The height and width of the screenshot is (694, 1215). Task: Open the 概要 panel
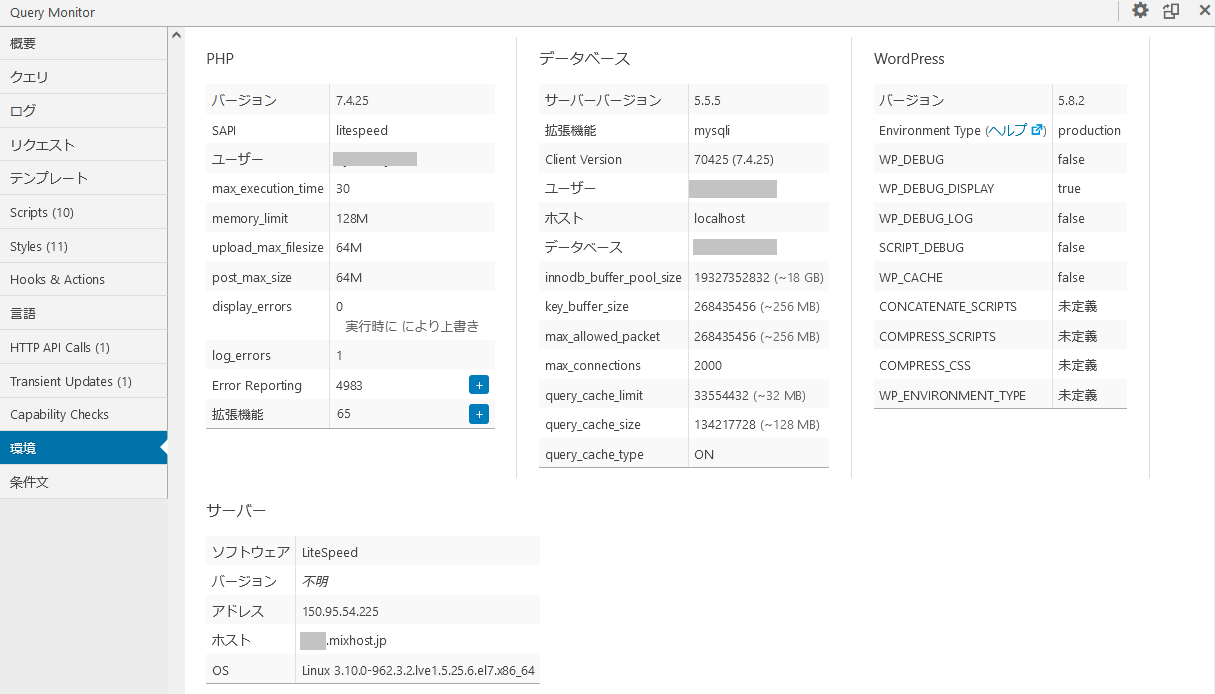pos(83,44)
